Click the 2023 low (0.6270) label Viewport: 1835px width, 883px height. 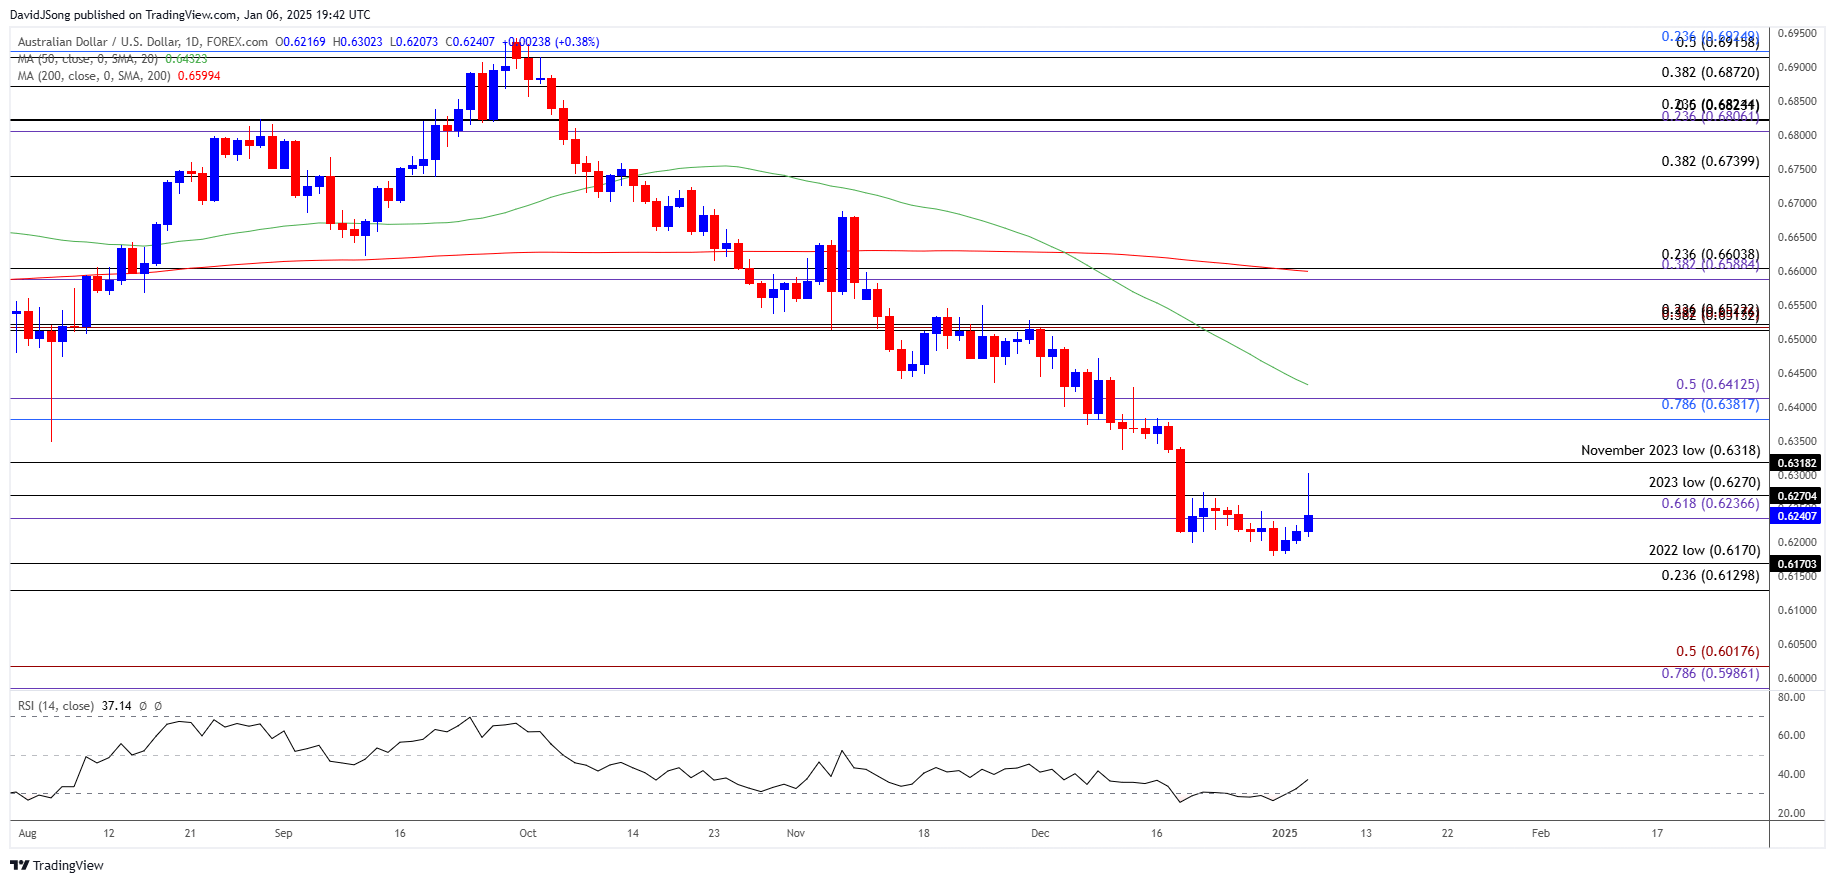click(x=1704, y=482)
